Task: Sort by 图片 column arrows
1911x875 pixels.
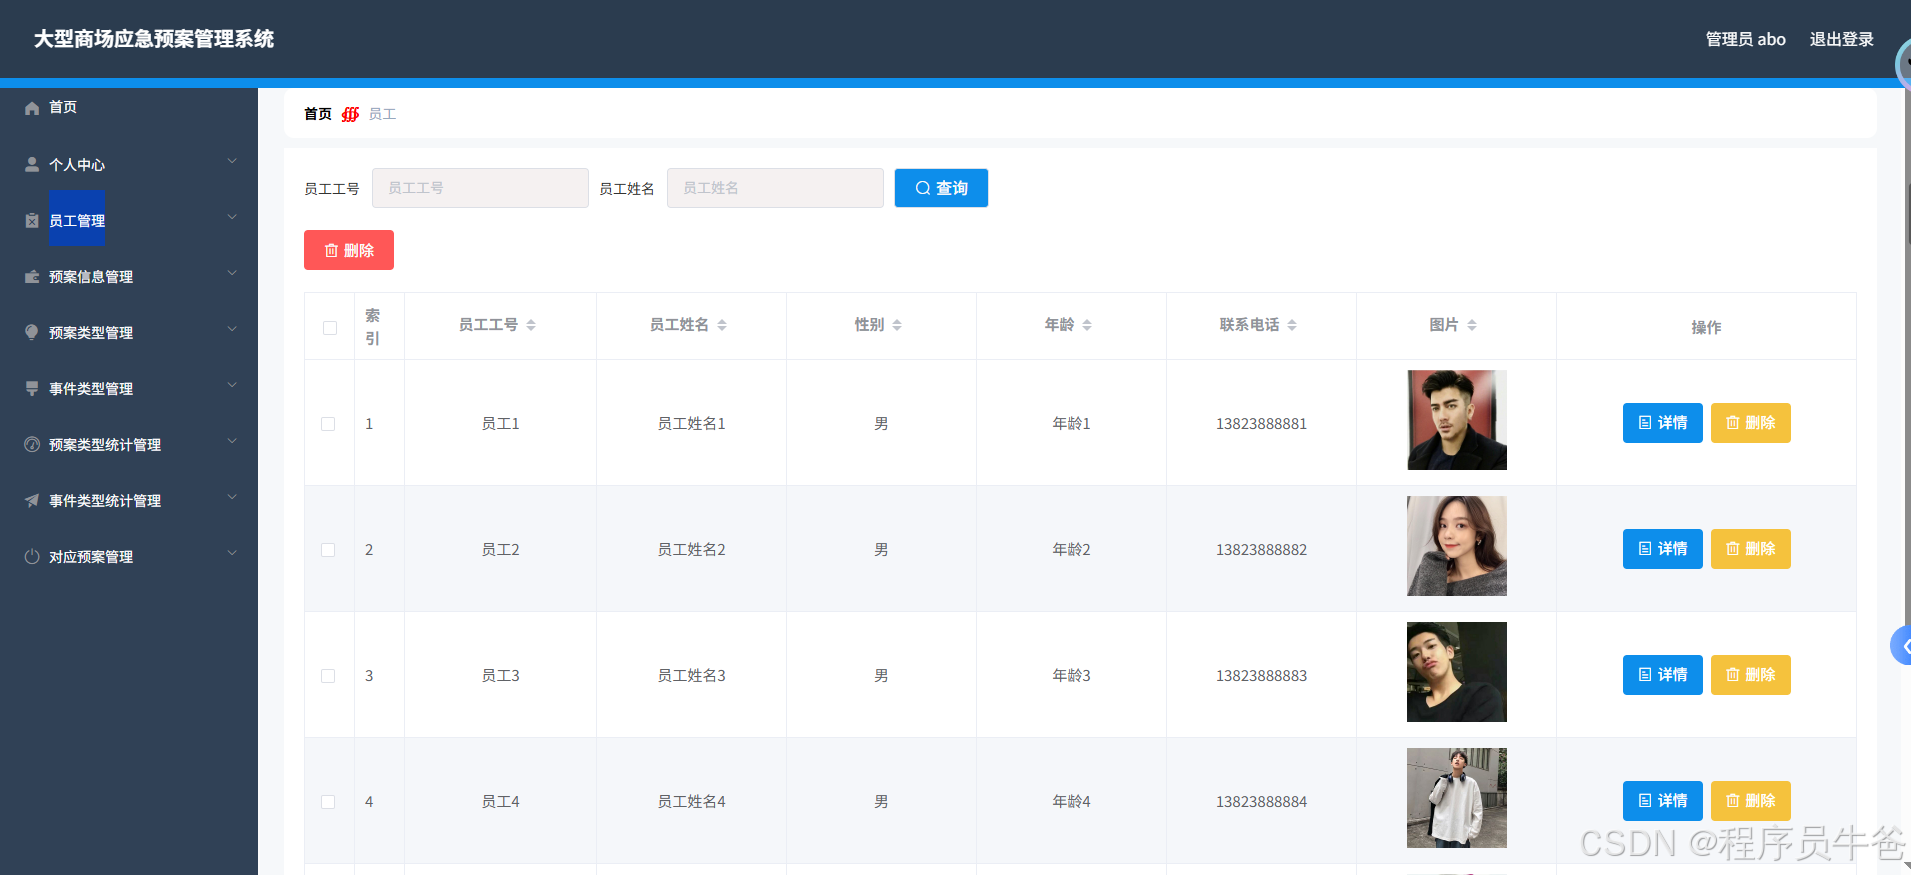Action: click(1472, 325)
